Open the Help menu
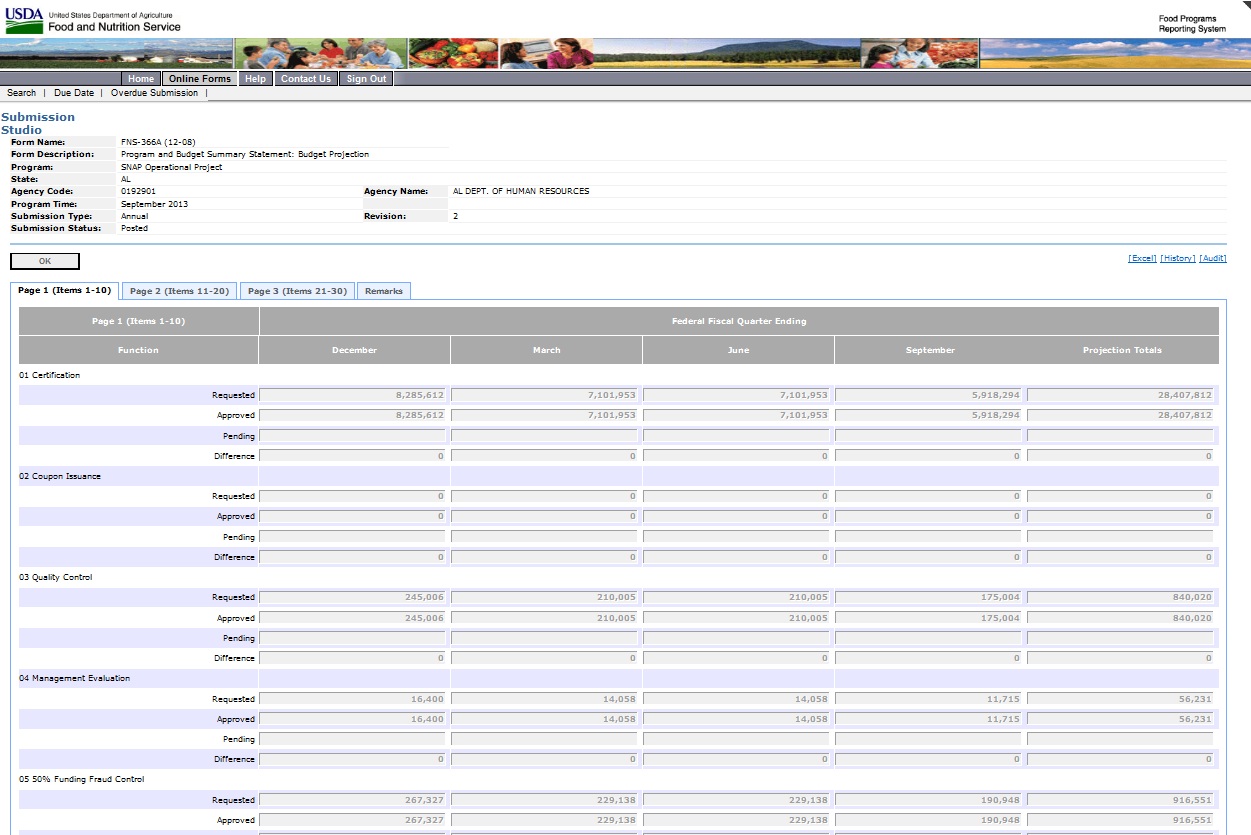This screenshot has height=835, width=1251. click(x=256, y=79)
